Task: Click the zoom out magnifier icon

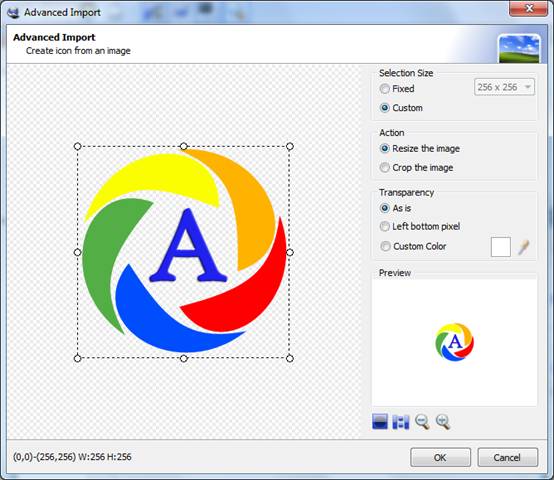Action: coord(422,421)
